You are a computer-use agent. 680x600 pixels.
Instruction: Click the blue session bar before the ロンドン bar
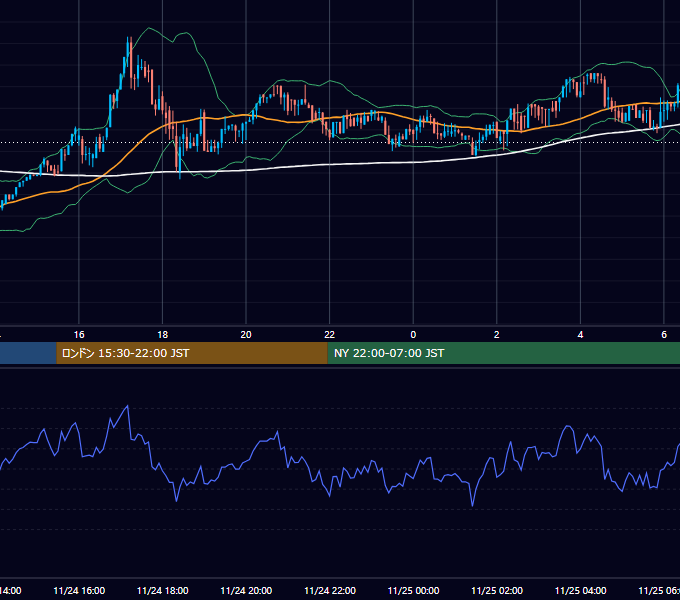(28, 353)
